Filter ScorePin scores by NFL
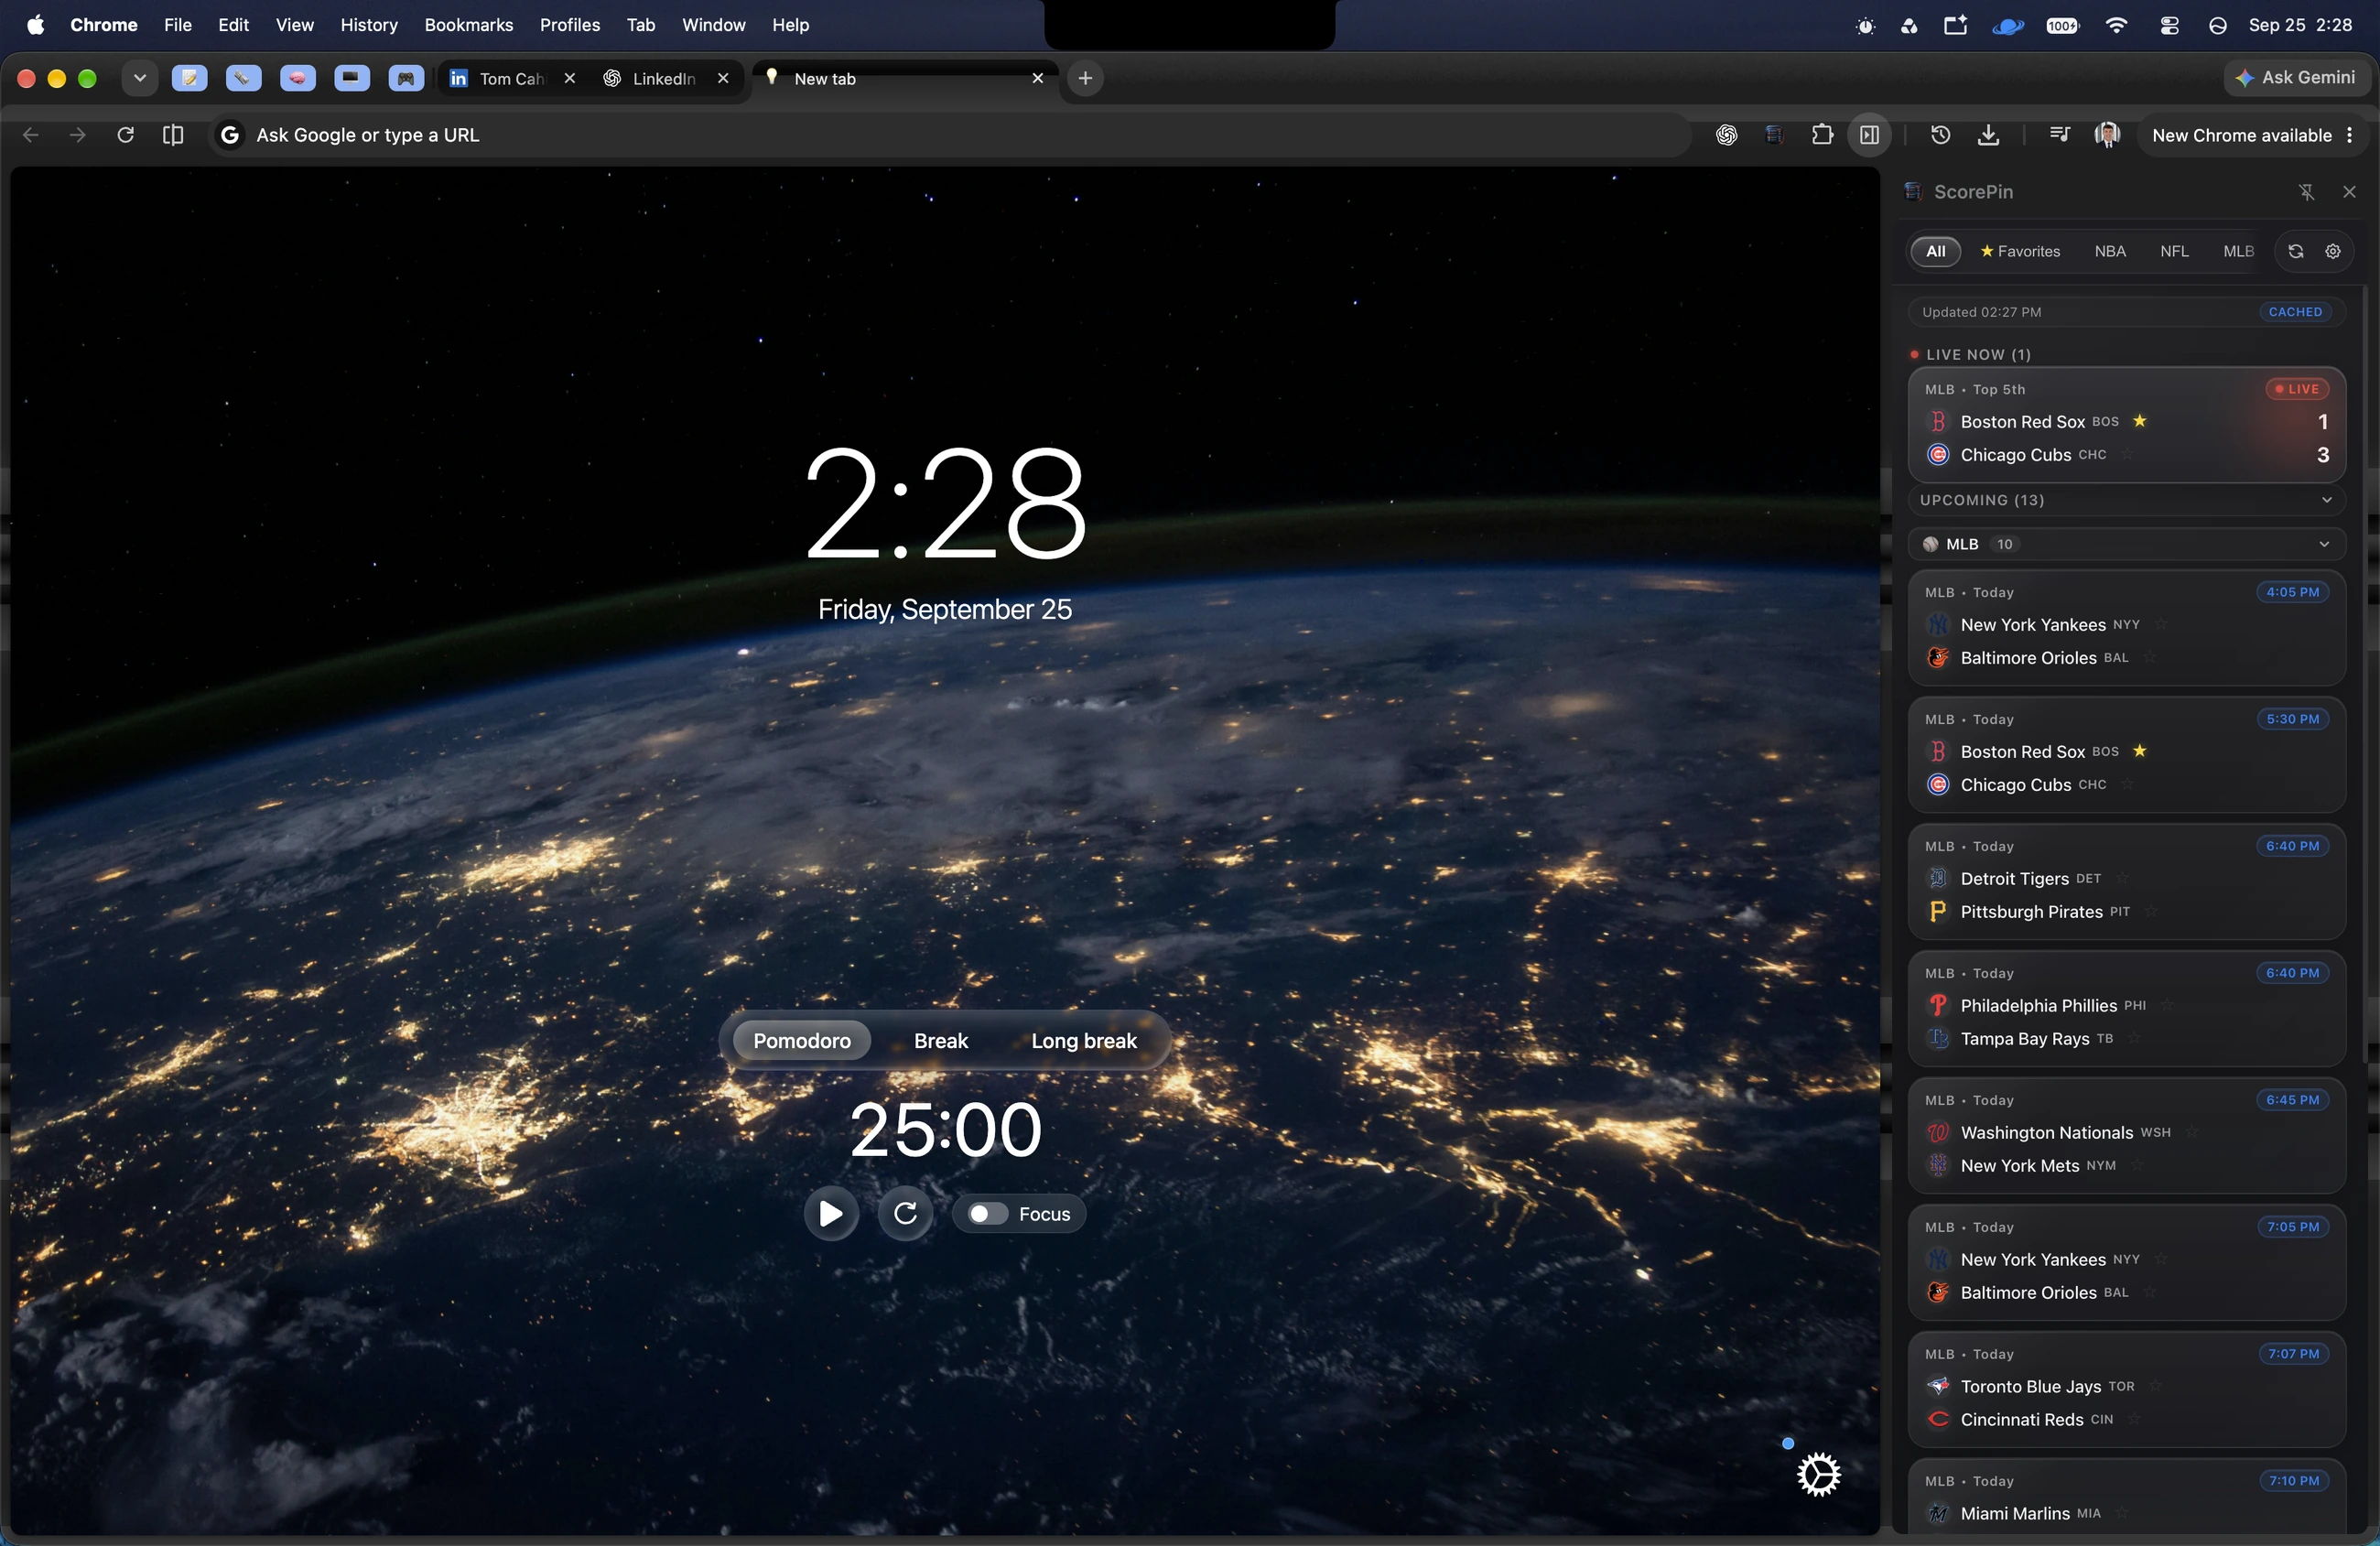The height and width of the screenshot is (1546, 2380). [2174, 251]
